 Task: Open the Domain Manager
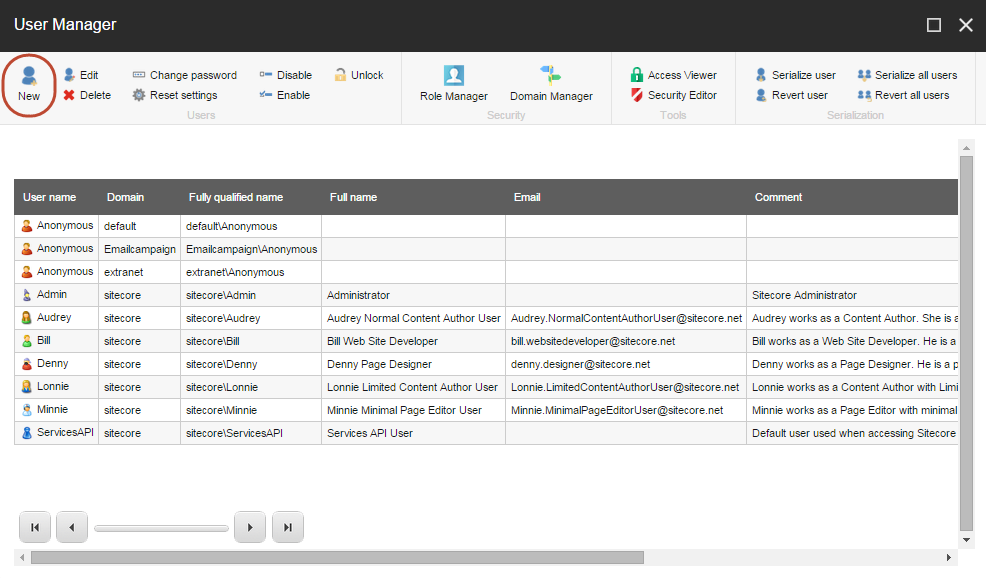551,85
